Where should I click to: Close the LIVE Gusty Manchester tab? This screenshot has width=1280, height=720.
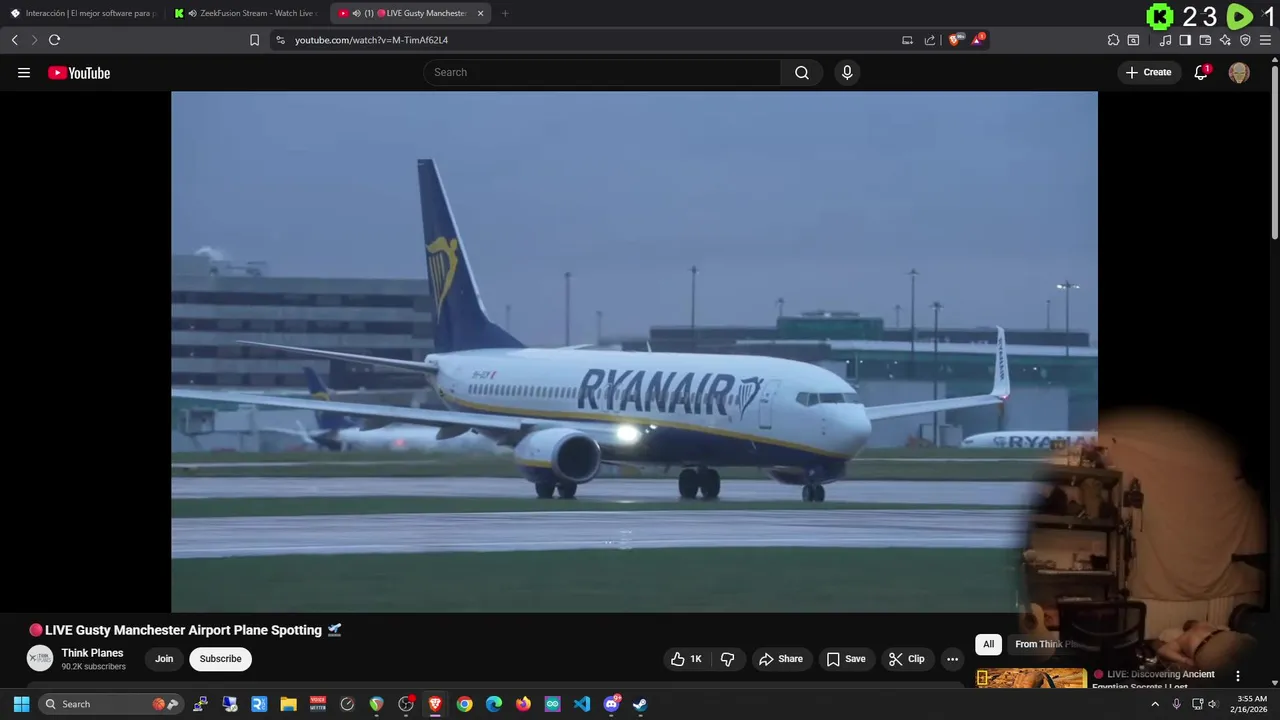[x=481, y=13]
